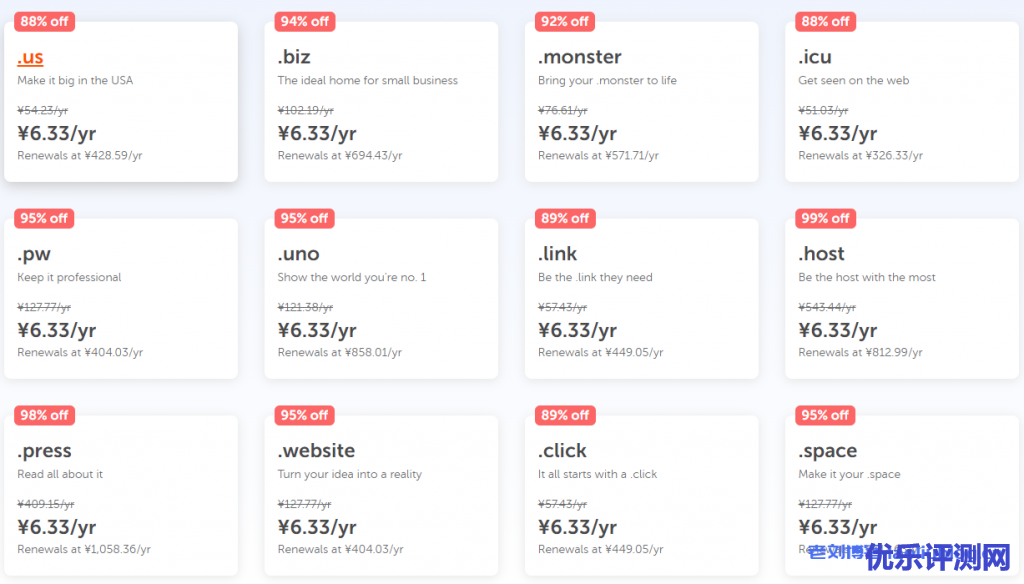Click the 92% off badge on .monster

click(x=565, y=21)
